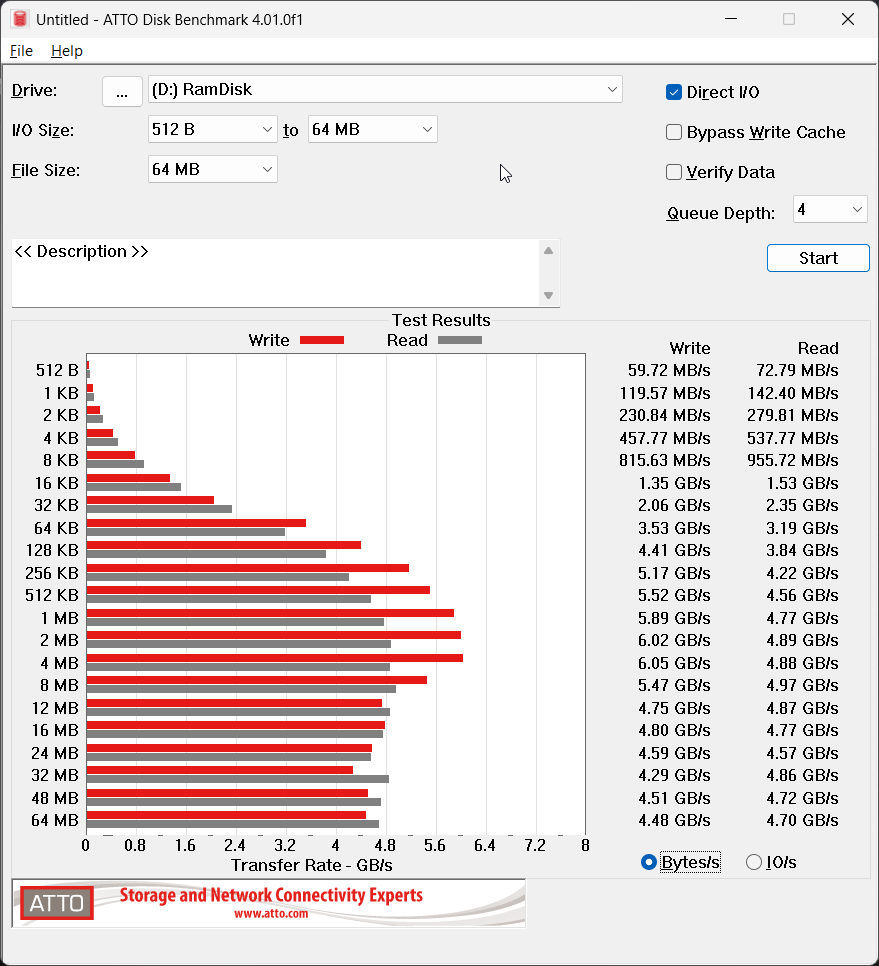
Task: Click the 128 KB row label
Action: coord(52,550)
